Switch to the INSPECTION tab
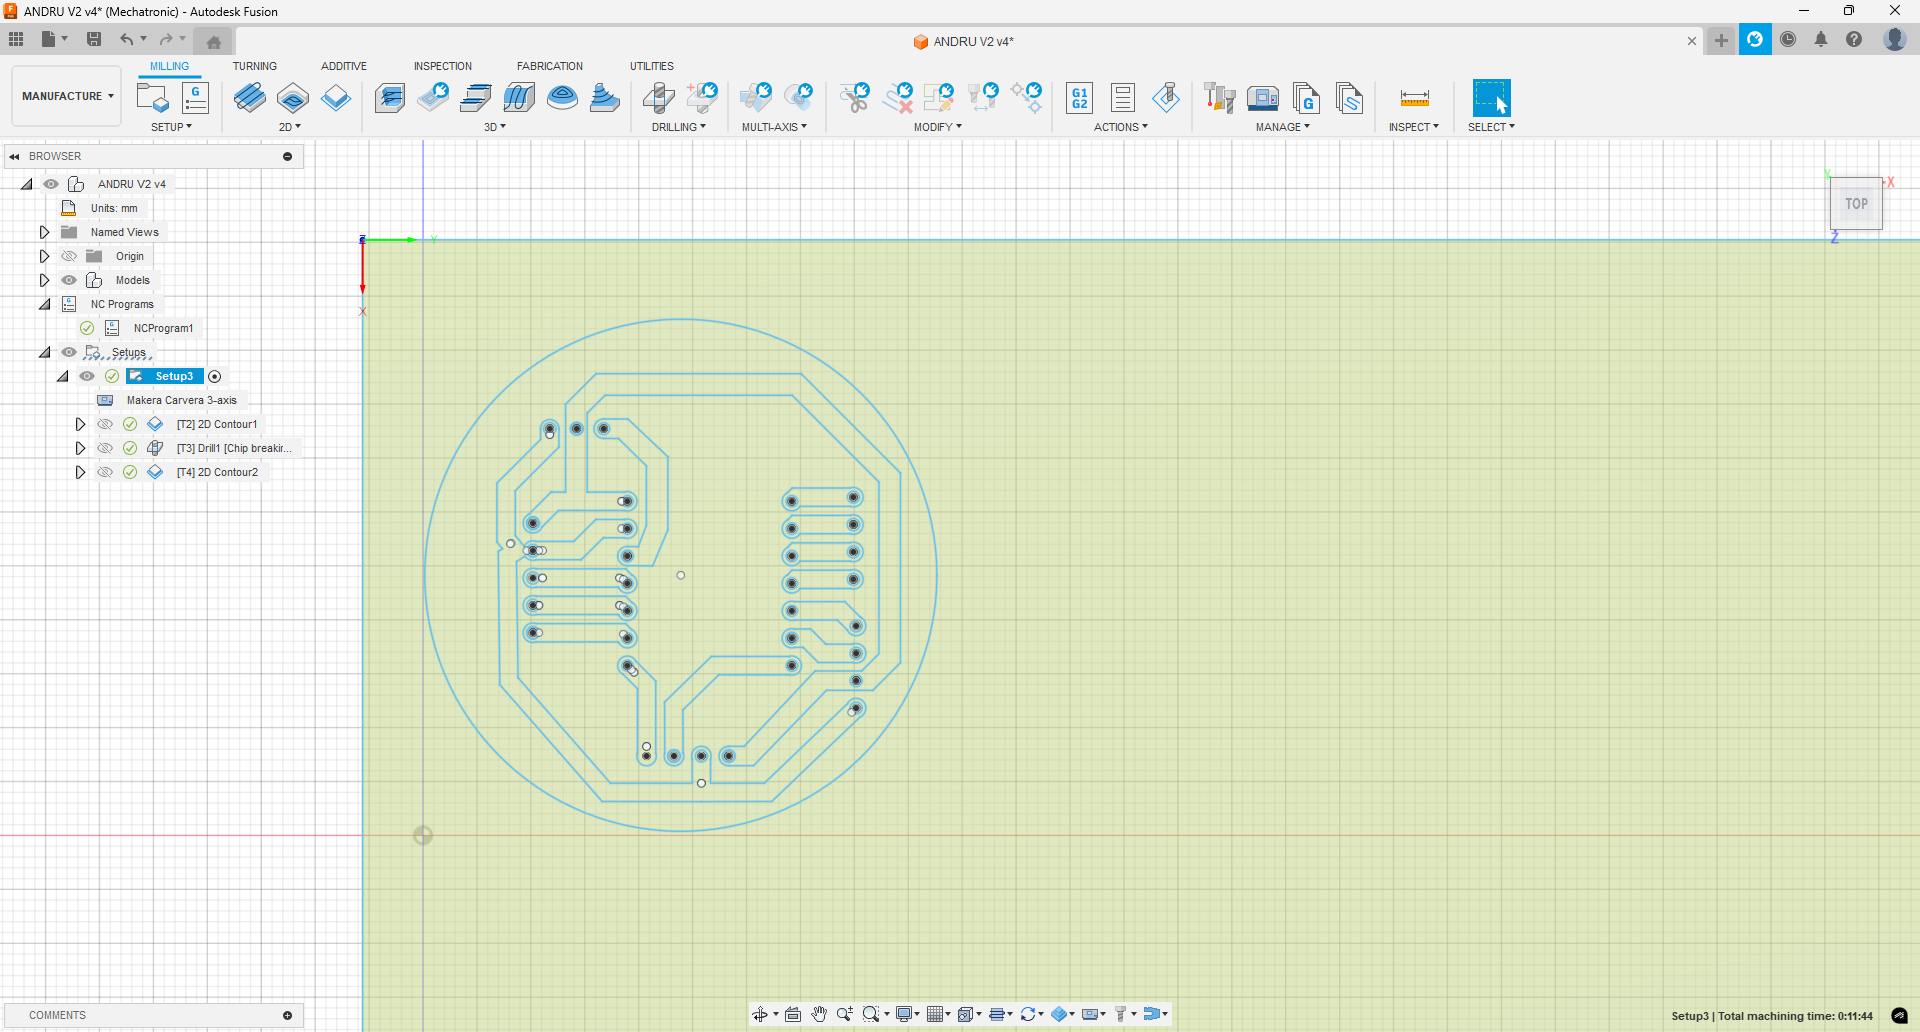Screen dimensions: 1920x1032 (x=443, y=66)
